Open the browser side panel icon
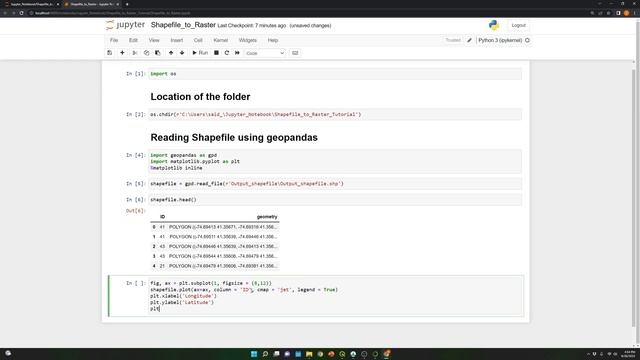This screenshot has width=640, height=360. (618, 13)
